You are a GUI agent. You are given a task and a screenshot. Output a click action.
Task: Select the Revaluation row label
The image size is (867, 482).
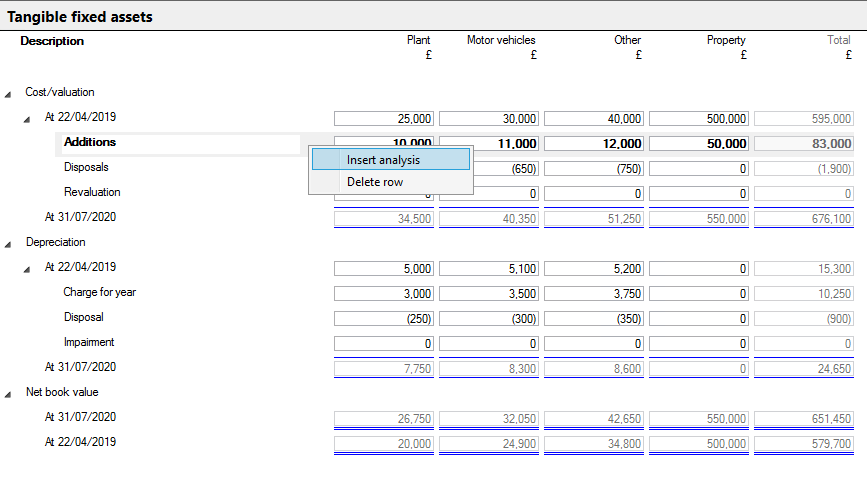point(92,192)
